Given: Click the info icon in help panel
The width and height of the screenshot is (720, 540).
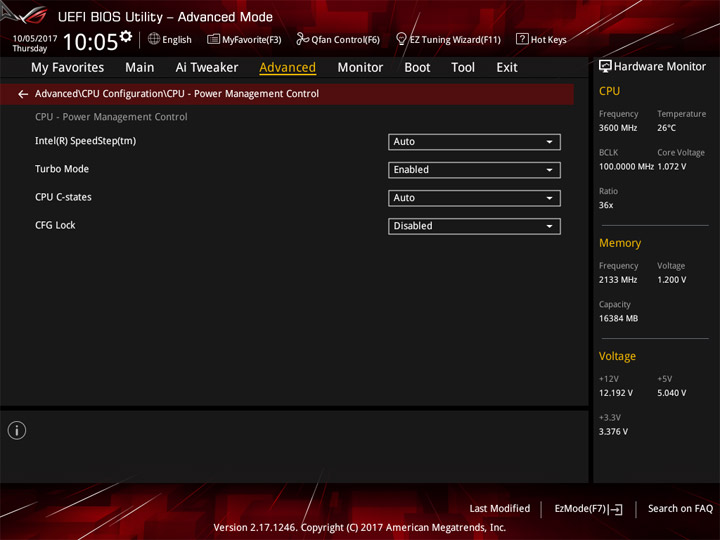Looking at the screenshot, I should coord(17,430).
